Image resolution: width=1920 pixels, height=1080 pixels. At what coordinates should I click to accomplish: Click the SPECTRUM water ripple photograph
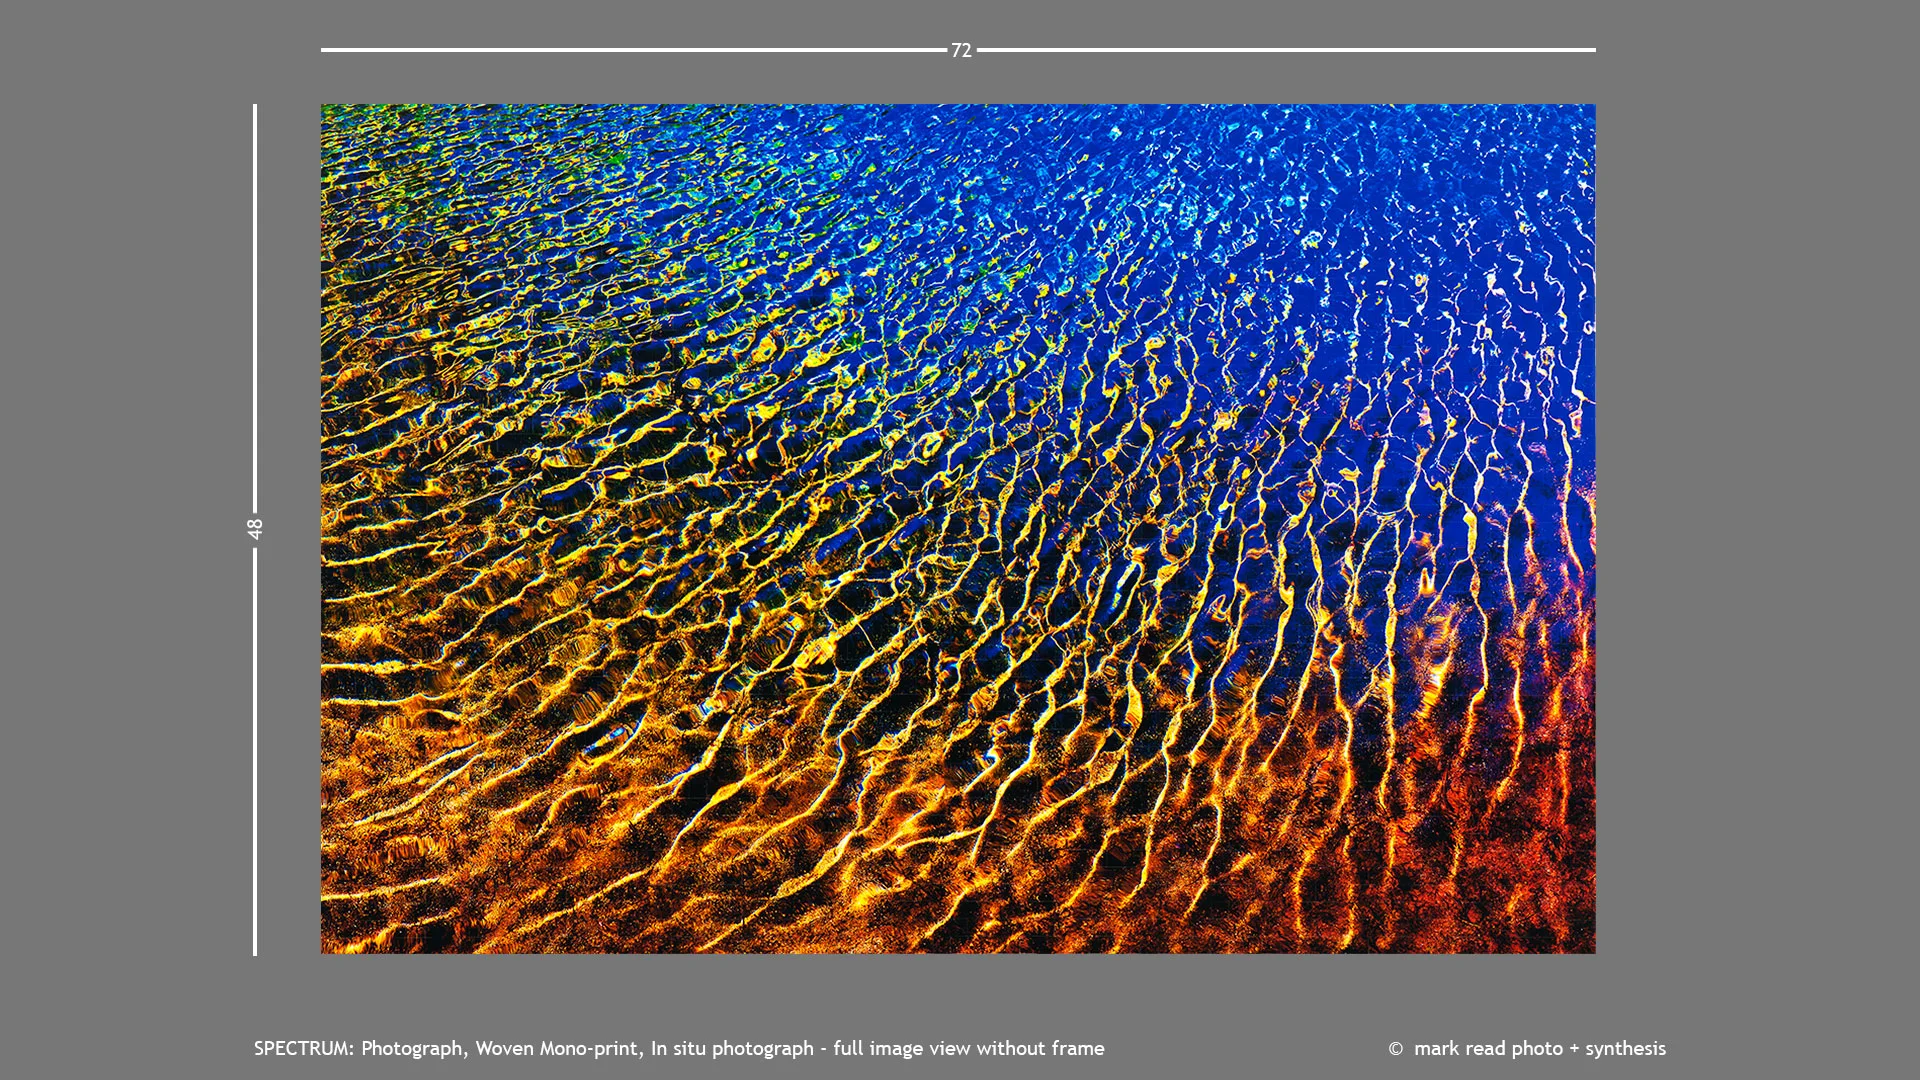point(958,528)
